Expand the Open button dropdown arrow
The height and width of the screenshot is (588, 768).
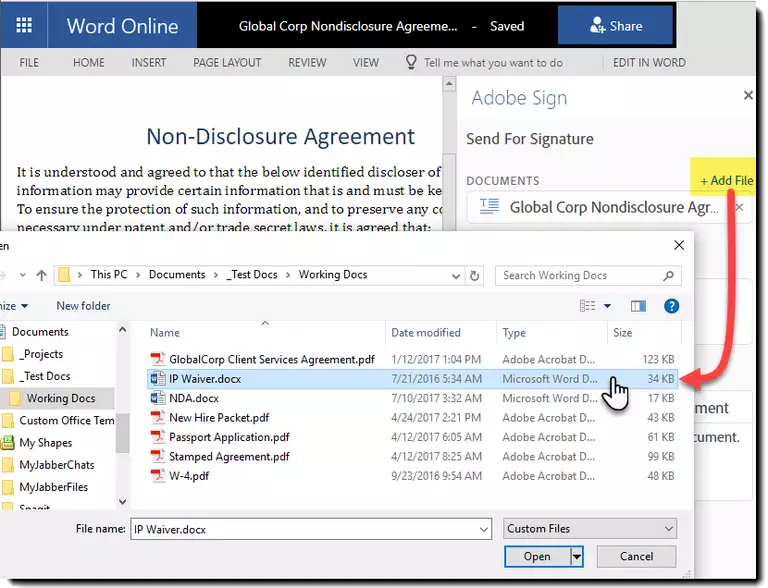(x=577, y=557)
